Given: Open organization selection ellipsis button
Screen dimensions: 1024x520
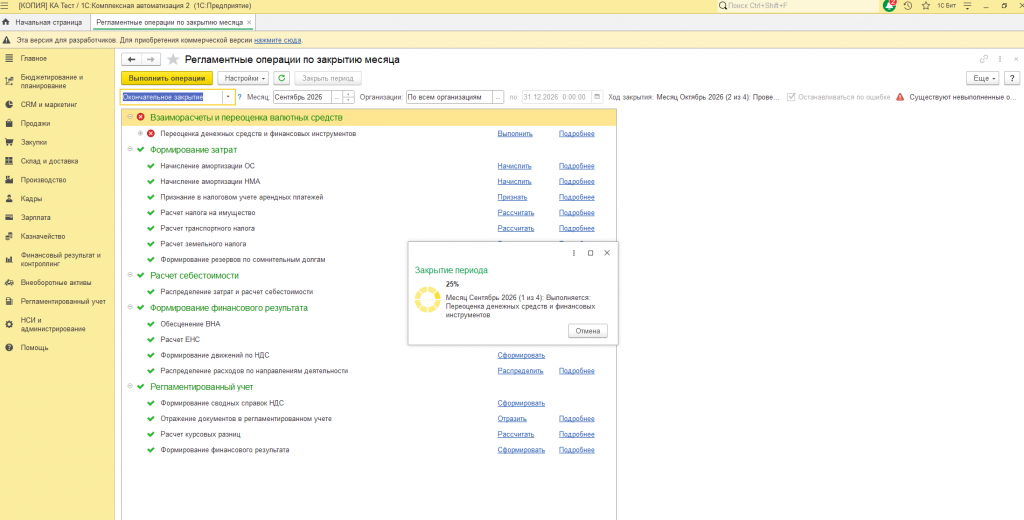Looking at the screenshot, I should click(x=499, y=97).
